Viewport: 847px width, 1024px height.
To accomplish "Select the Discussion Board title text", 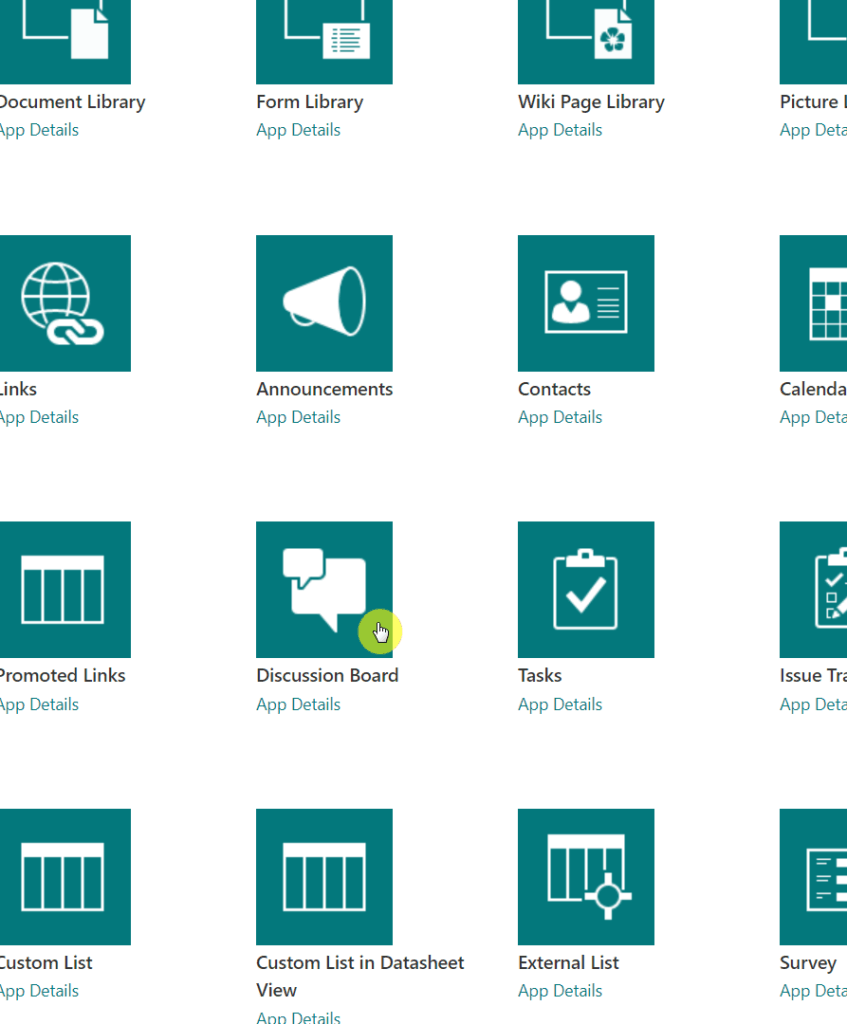I will point(327,675).
